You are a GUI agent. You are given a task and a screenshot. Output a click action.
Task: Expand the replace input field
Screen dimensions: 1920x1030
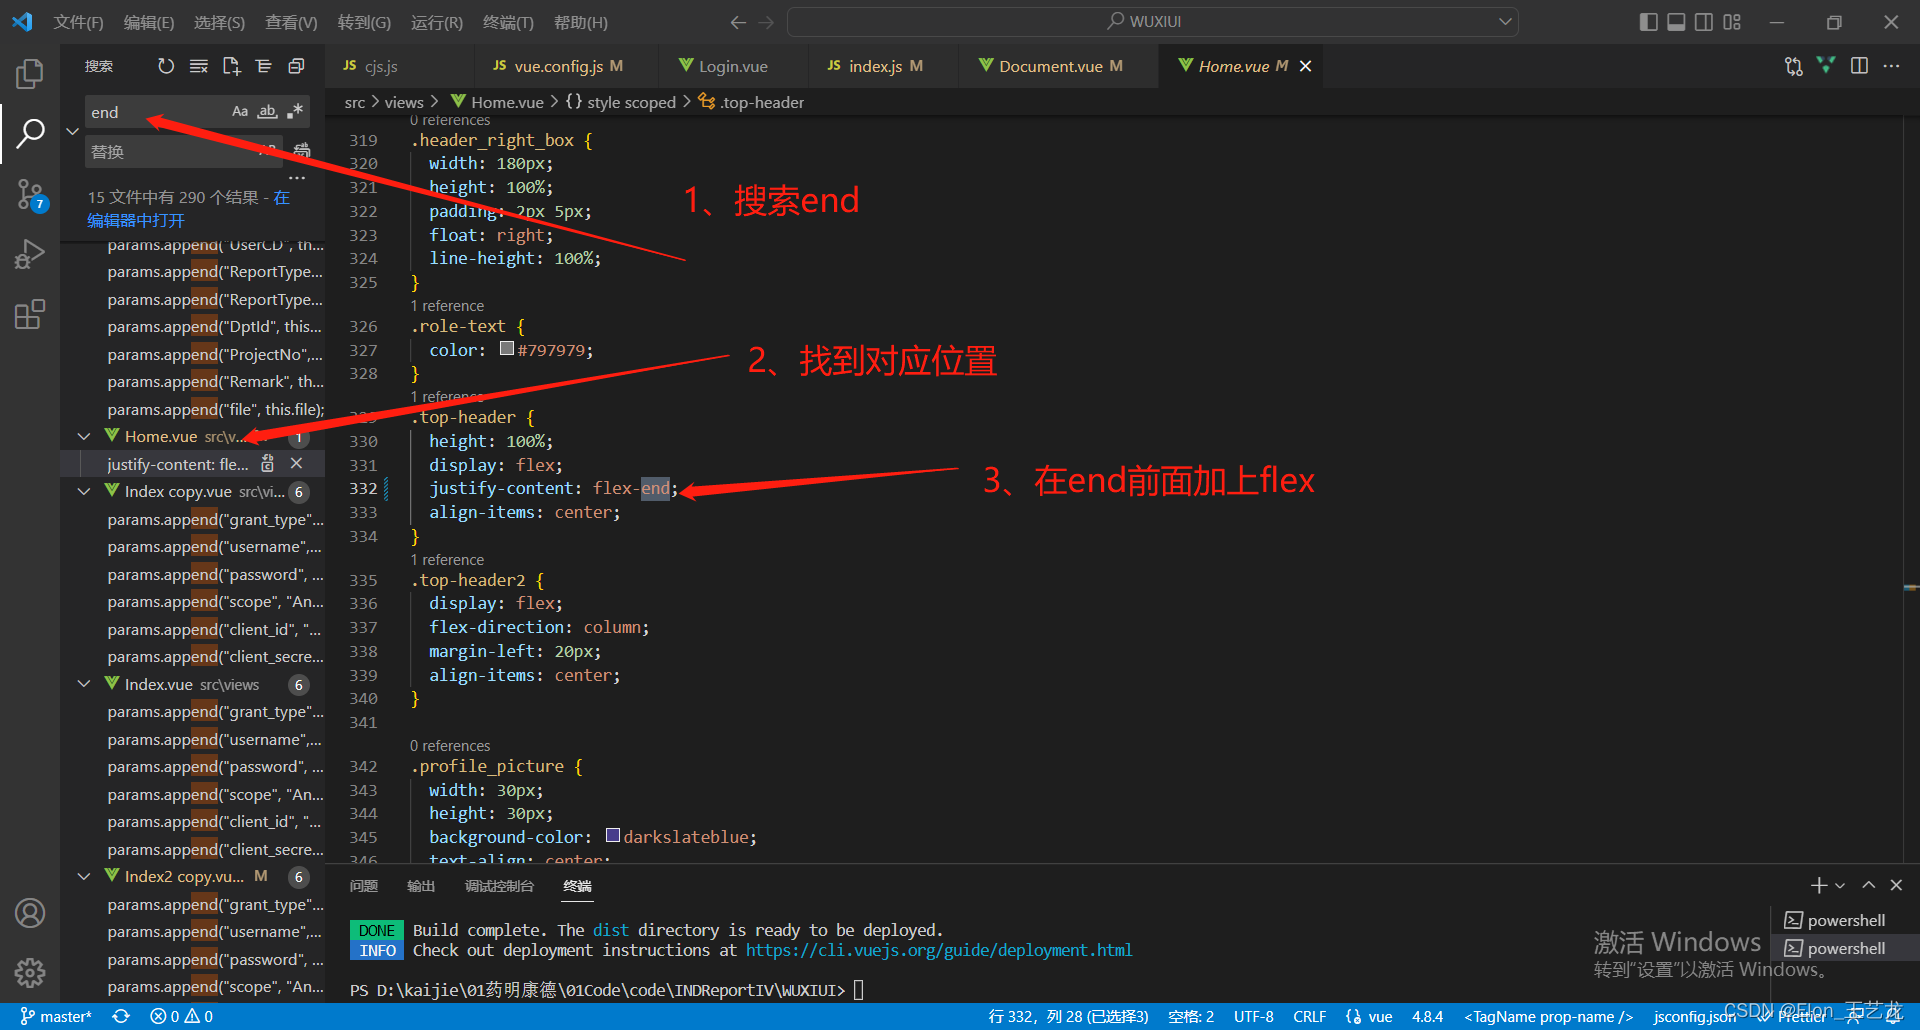point(71,130)
